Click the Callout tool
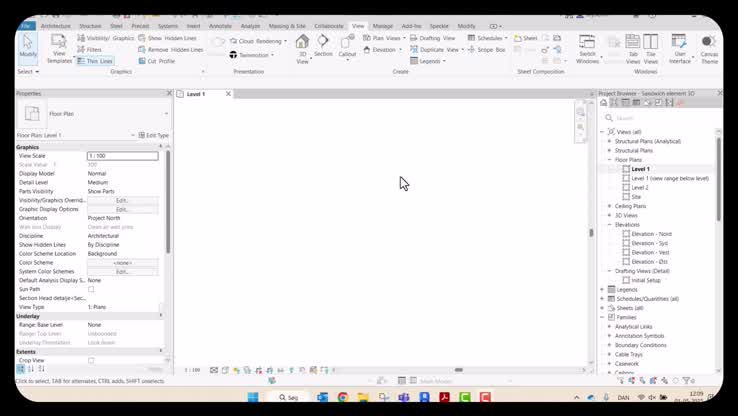The height and width of the screenshot is (416, 738). [x=347, y=47]
